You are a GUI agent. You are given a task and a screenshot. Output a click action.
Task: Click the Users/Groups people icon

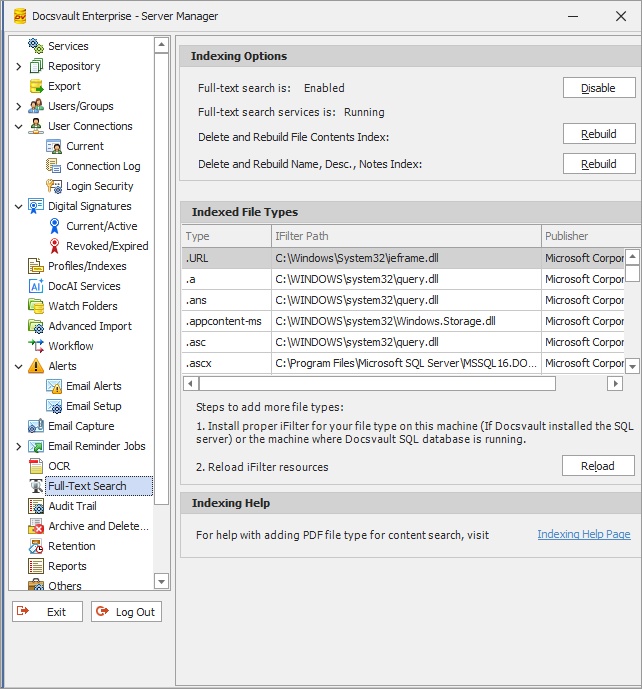coord(36,106)
